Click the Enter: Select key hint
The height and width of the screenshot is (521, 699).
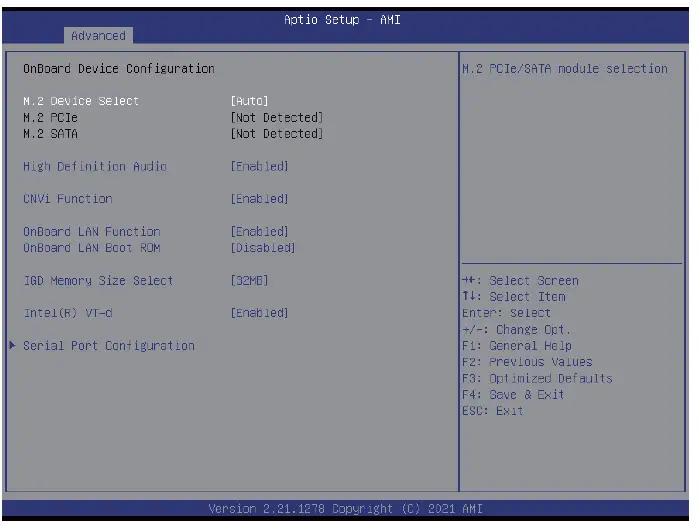(x=506, y=313)
